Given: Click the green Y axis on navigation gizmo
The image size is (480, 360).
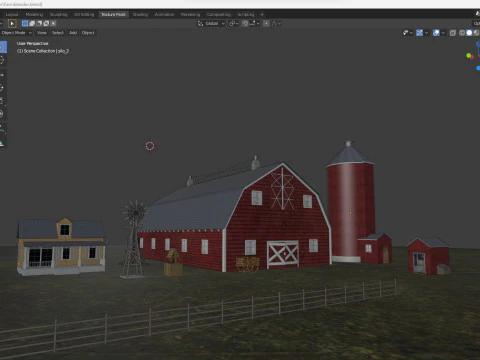Looking at the screenshot, I should 469,55.
